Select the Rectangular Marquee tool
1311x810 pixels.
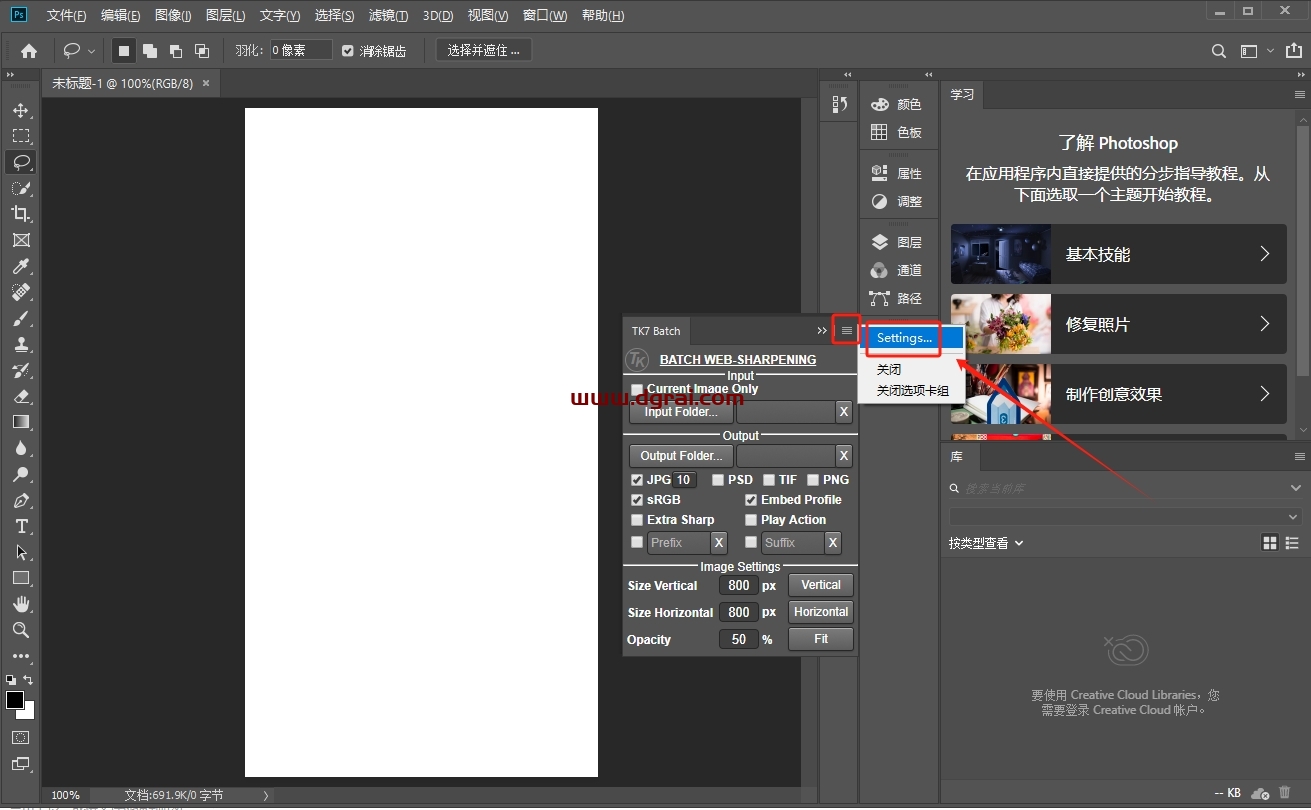[21, 136]
